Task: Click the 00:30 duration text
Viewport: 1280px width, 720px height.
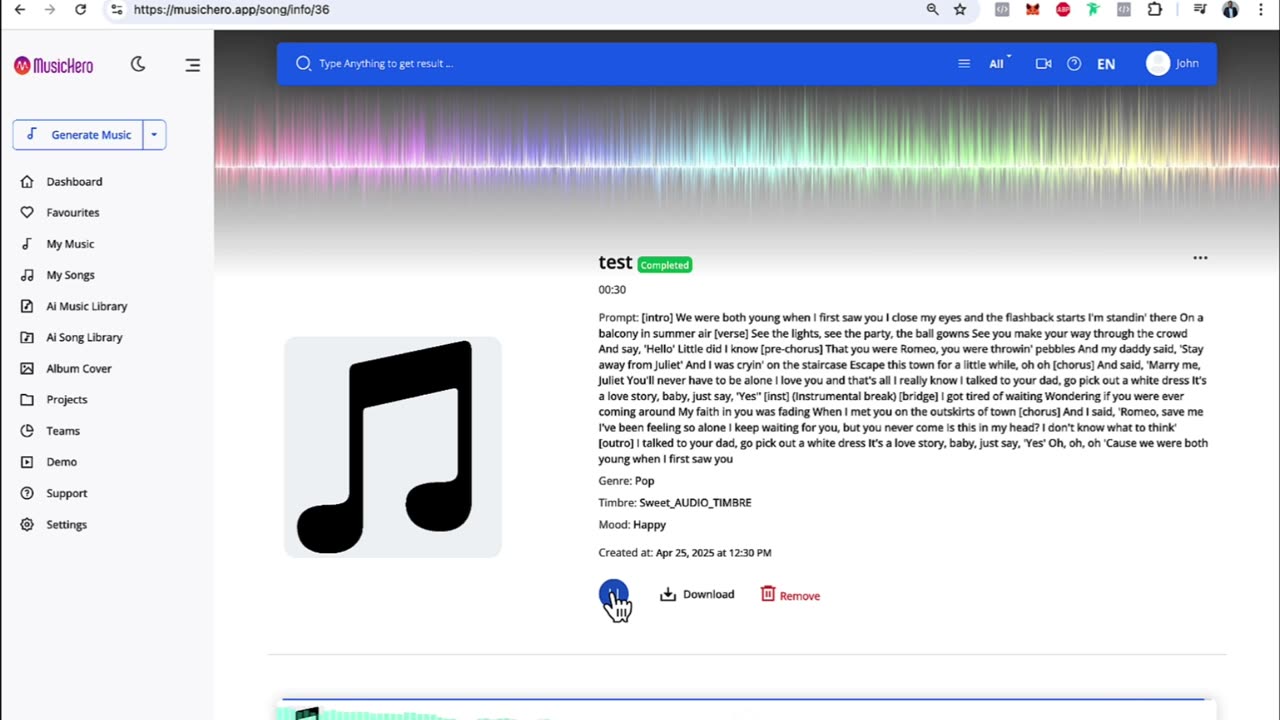Action: 612,290
